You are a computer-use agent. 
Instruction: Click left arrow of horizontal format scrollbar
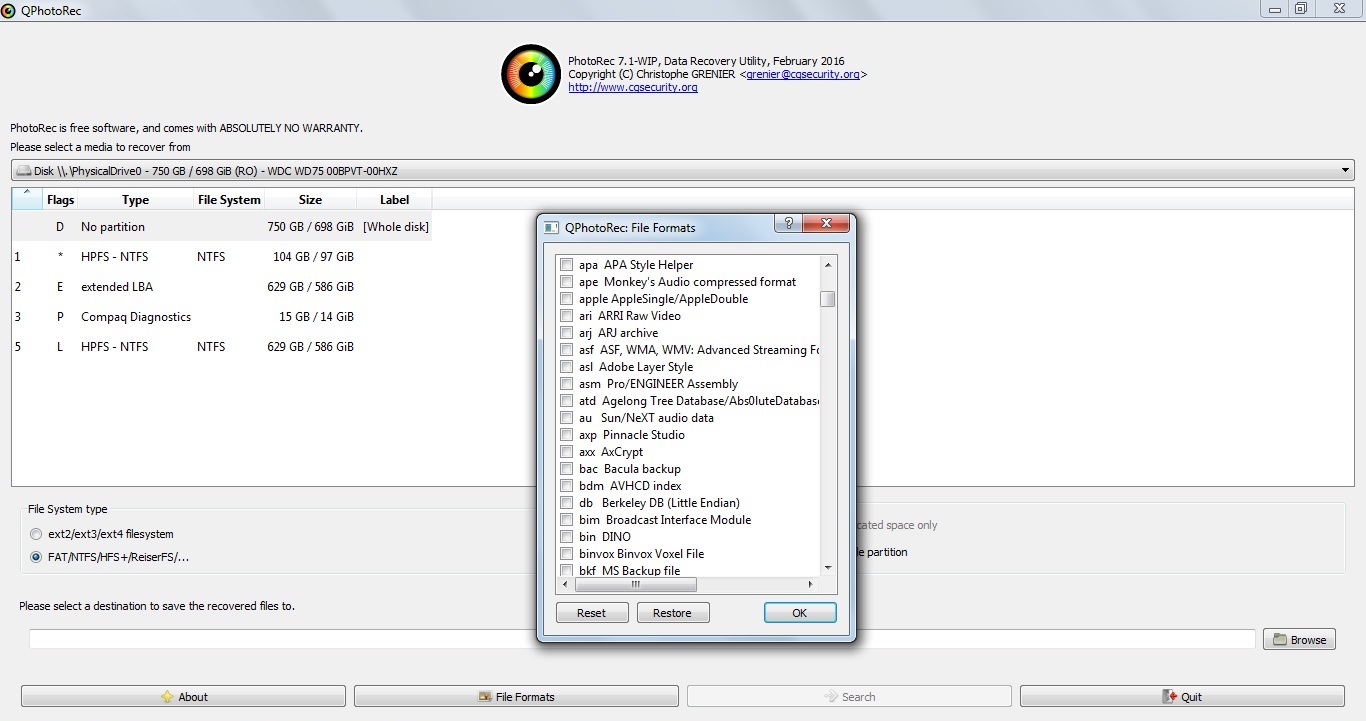coord(565,584)
